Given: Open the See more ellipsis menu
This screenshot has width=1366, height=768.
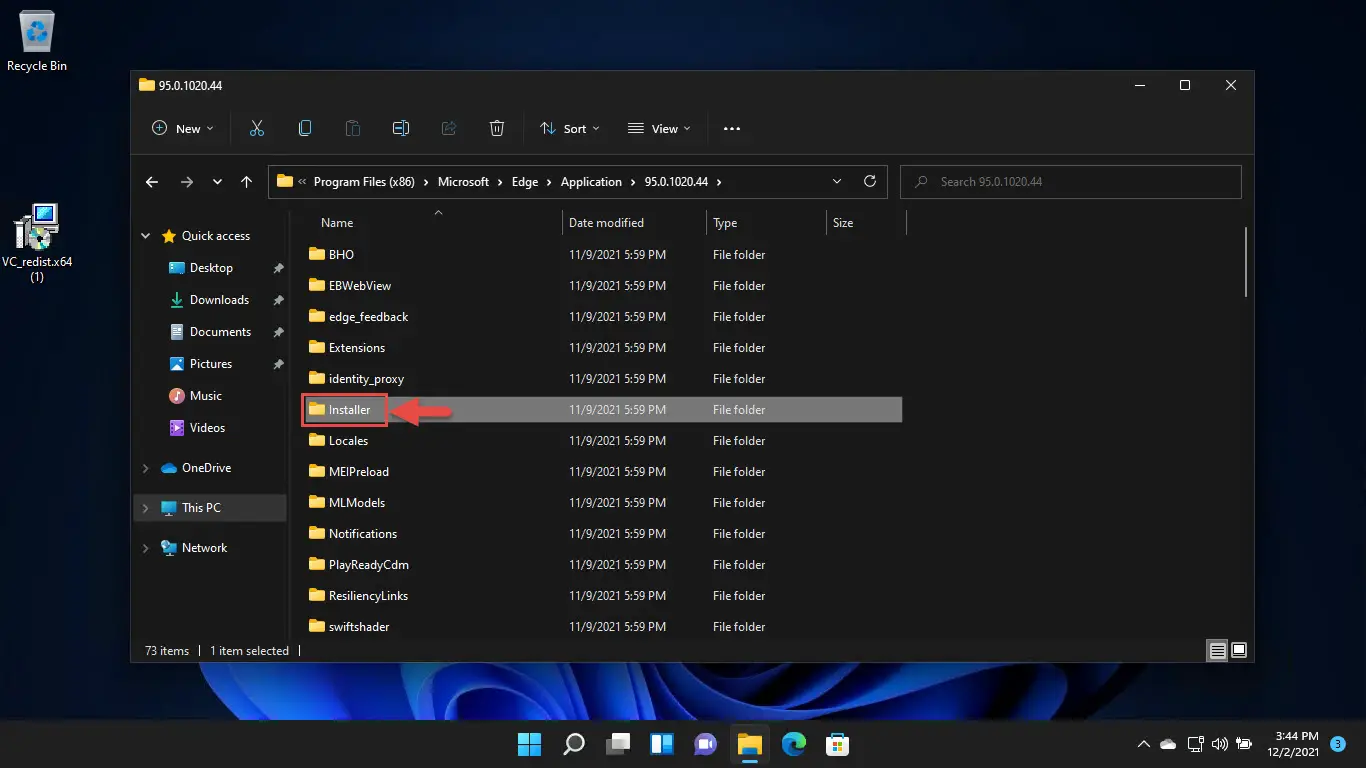Looking at the screenshot, I should click(x=732, y=128).
